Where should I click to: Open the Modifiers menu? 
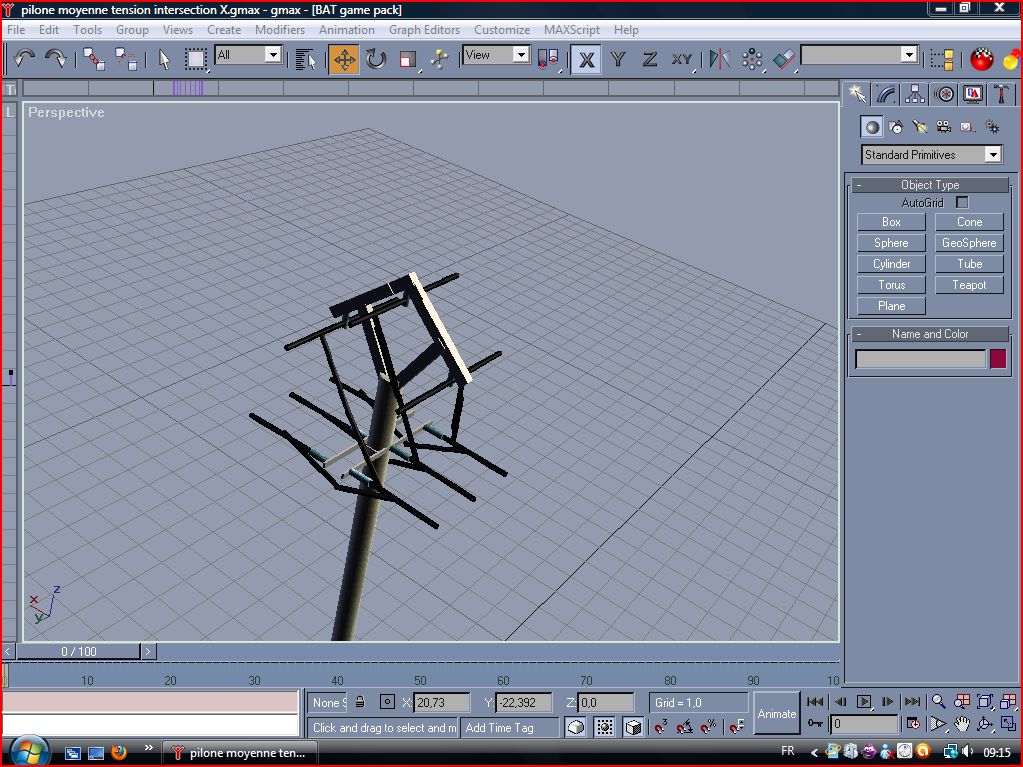point(280,30)
